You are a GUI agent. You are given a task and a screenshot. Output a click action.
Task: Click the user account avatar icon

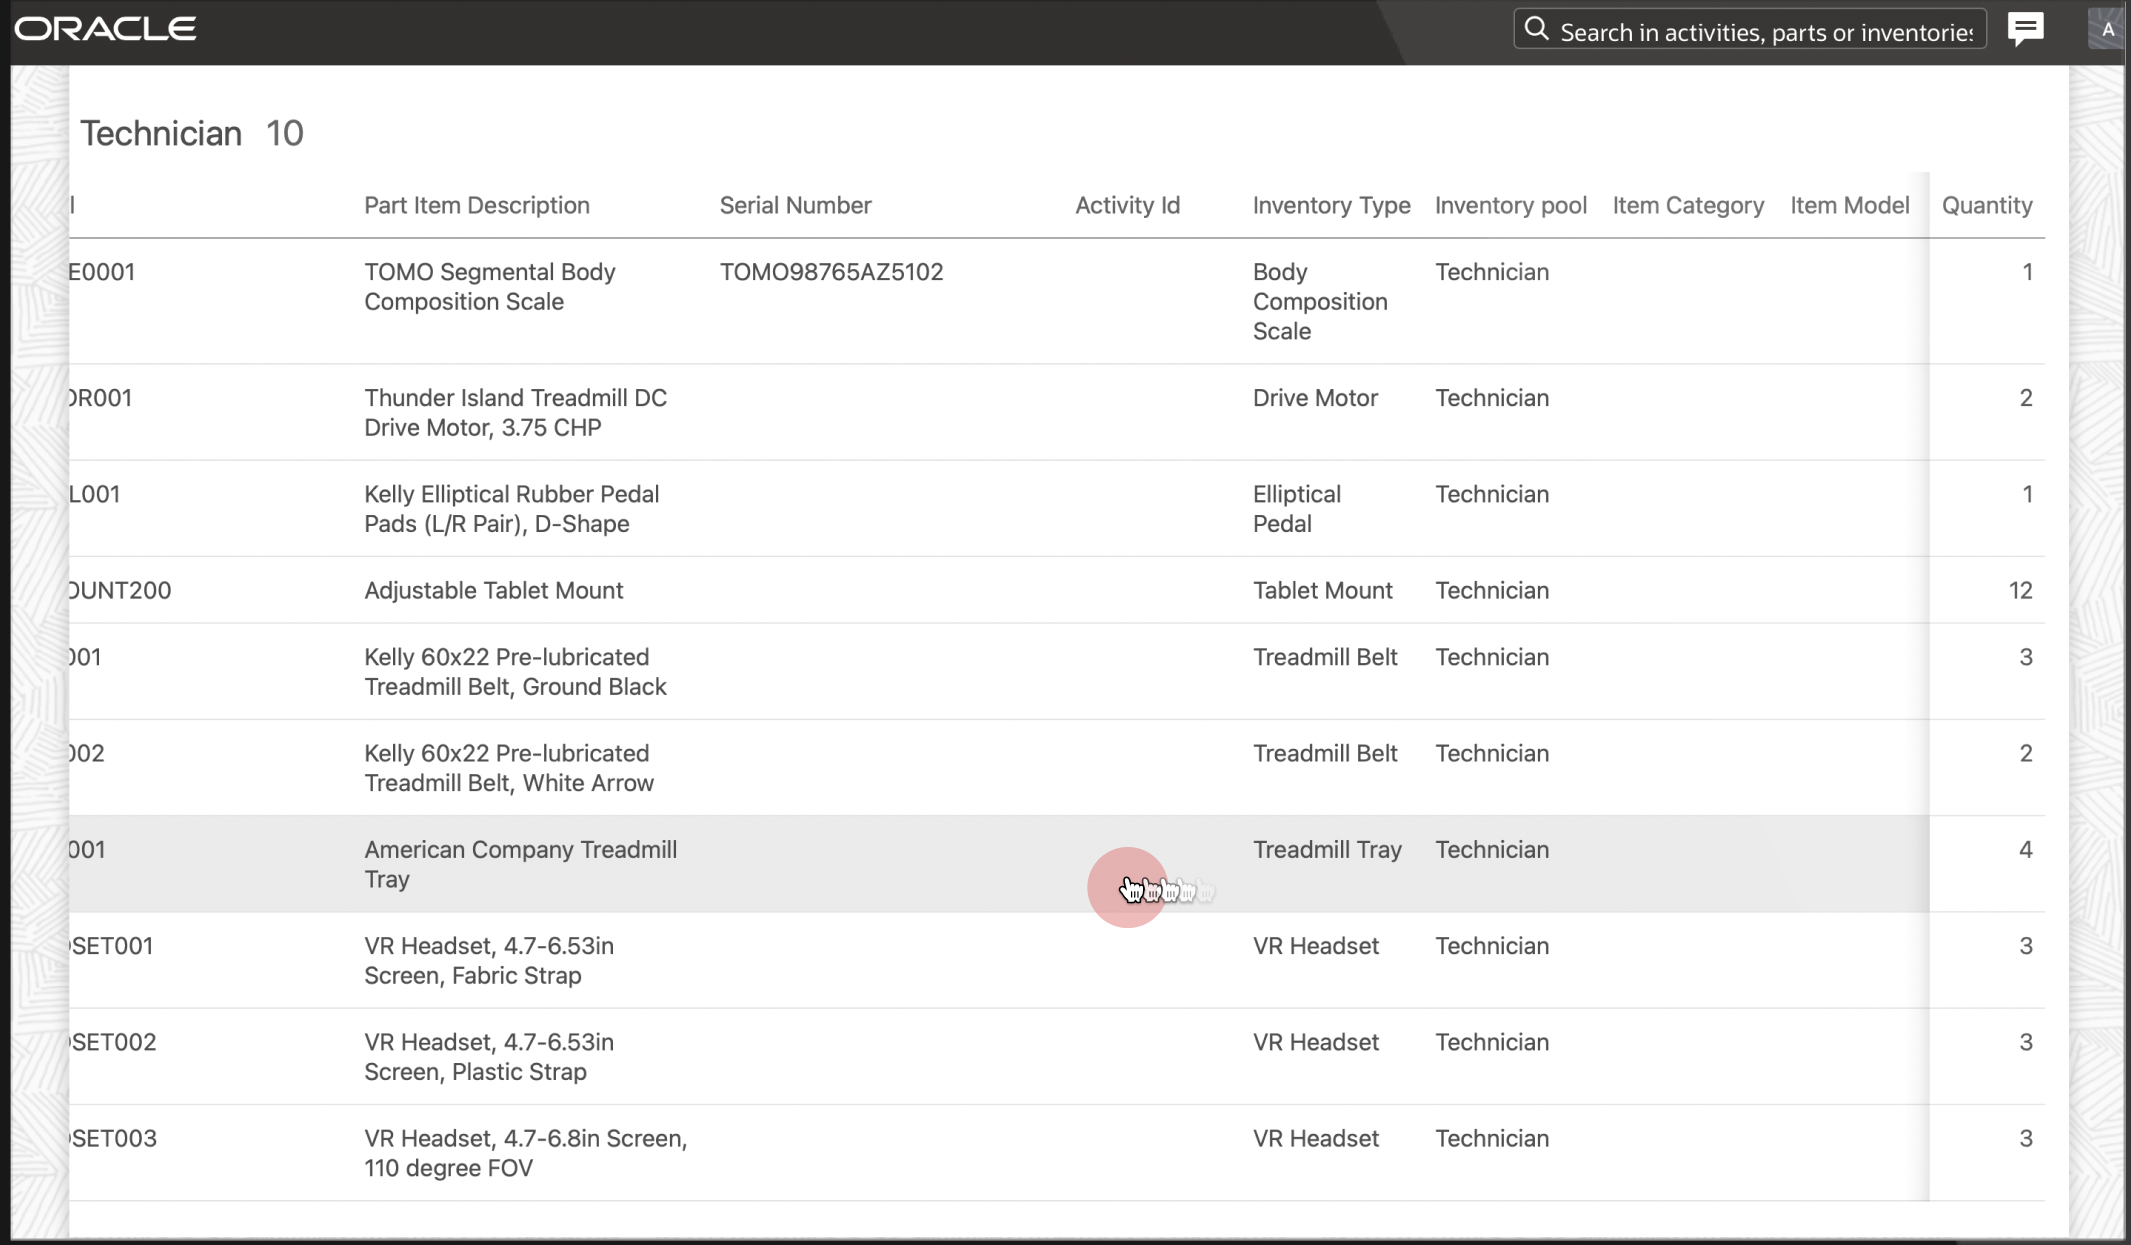[x=2107, y=30]
